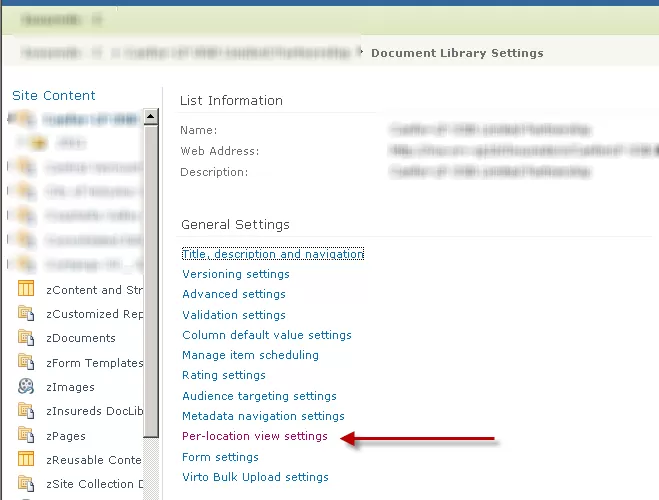This screenshot has width=659, height=500.
Task: Open Manage item scheduling link
Action: [x=250, y=355]
